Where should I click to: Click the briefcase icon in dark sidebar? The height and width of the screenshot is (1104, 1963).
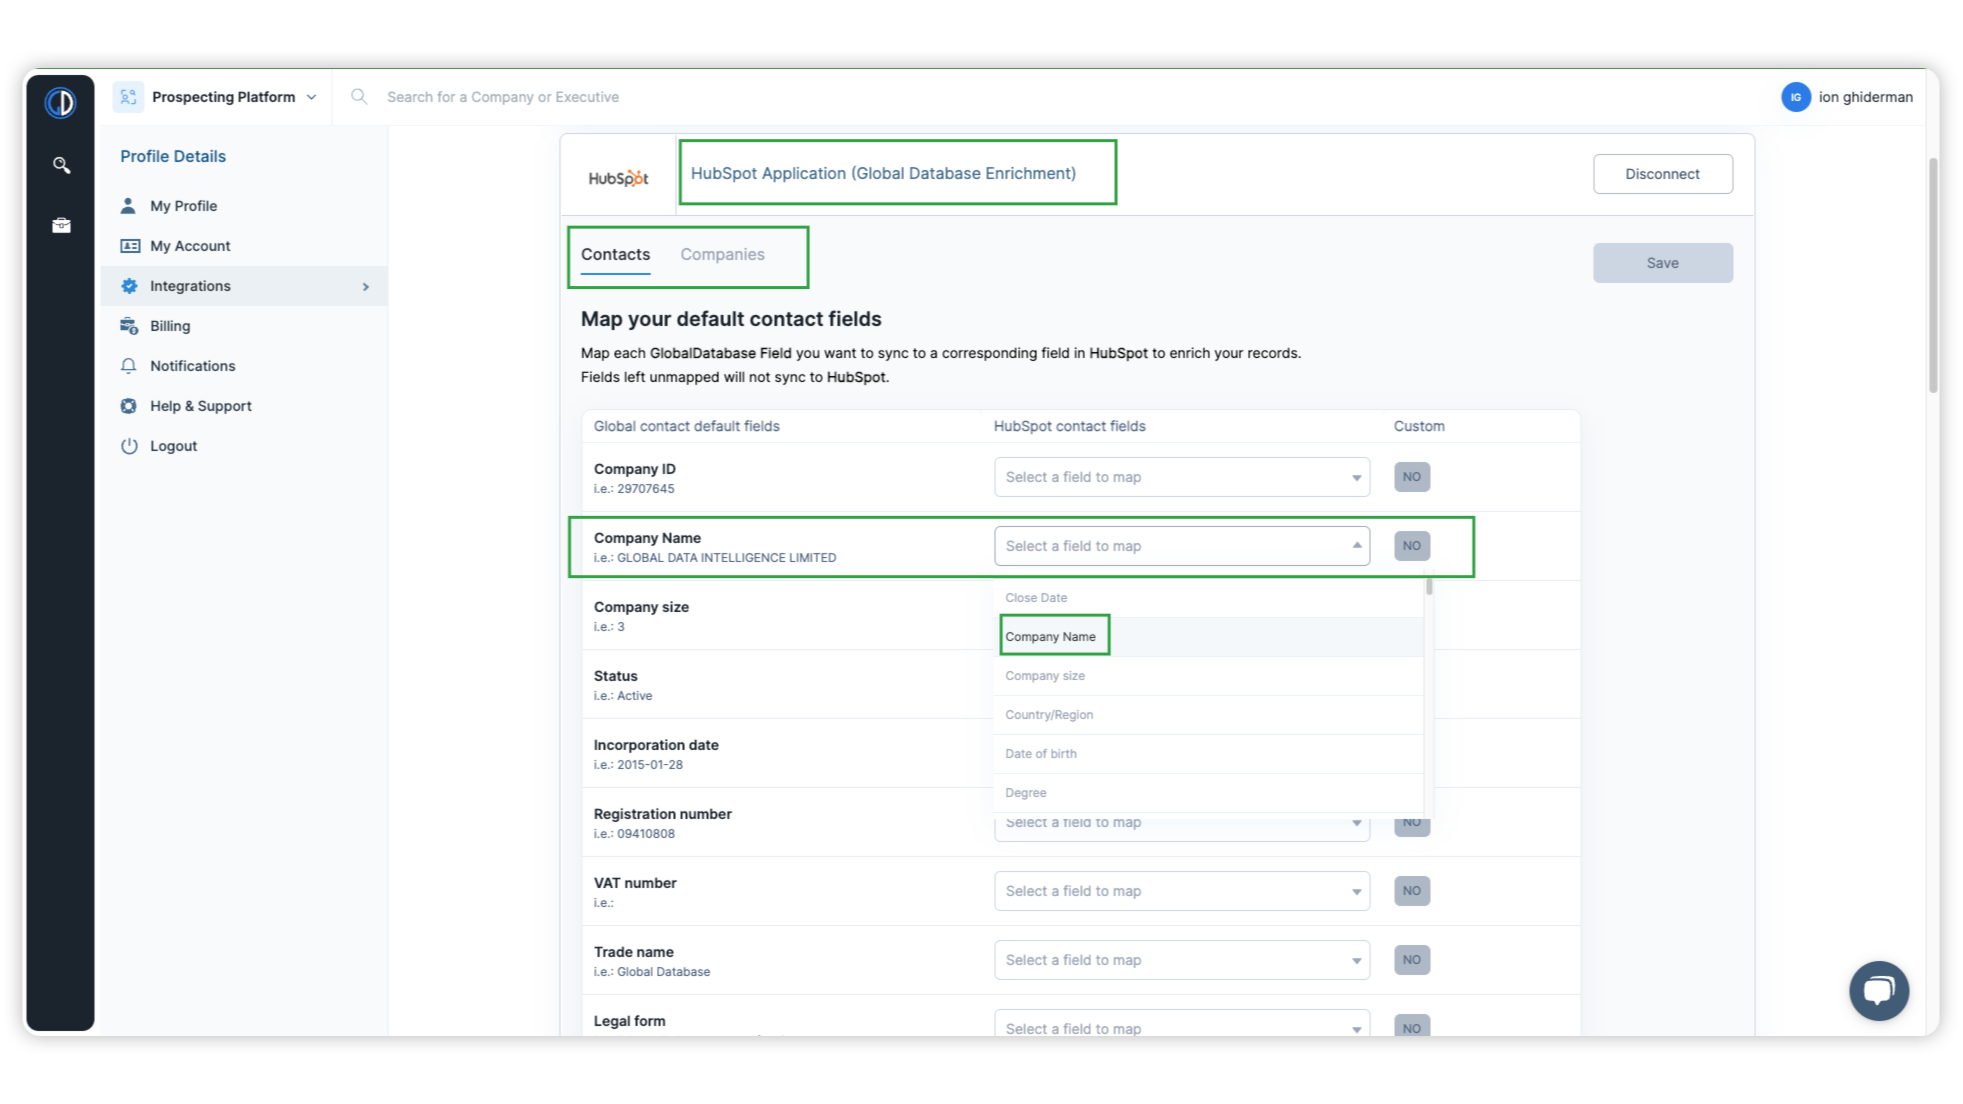[x=61, y=225]
